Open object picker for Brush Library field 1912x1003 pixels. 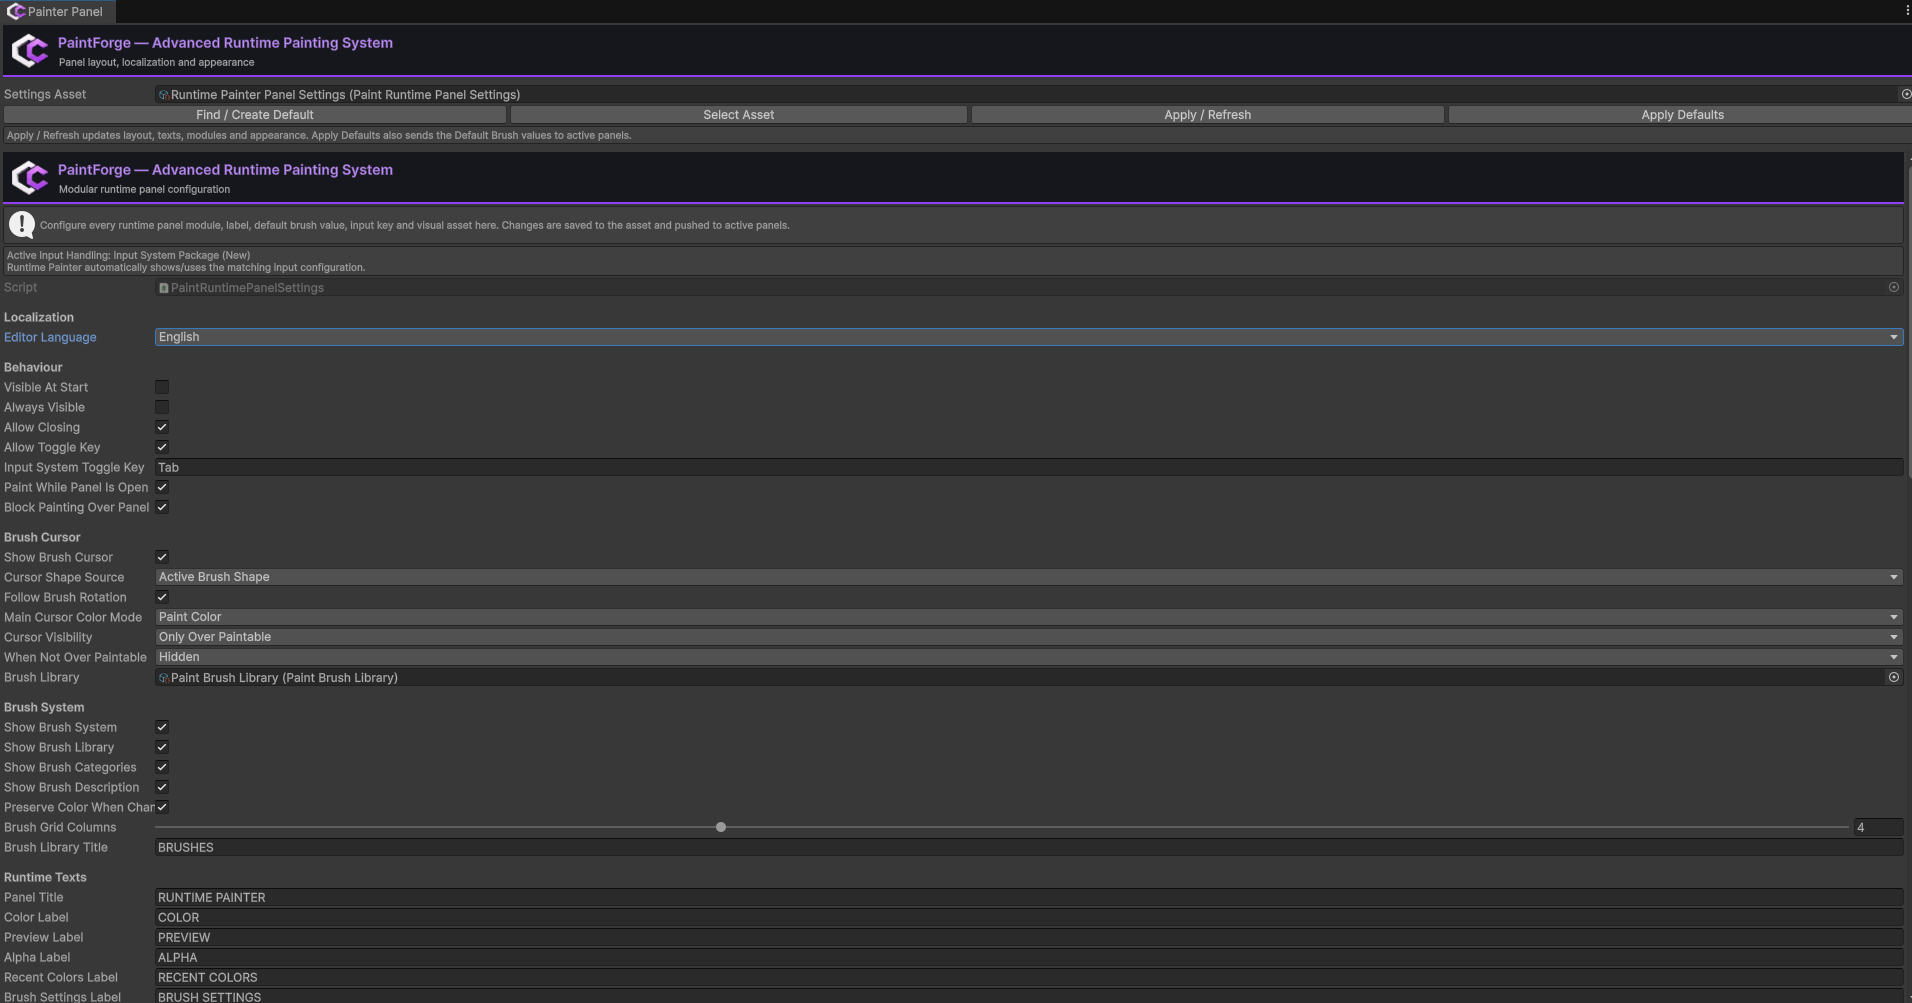[1893, 677]
